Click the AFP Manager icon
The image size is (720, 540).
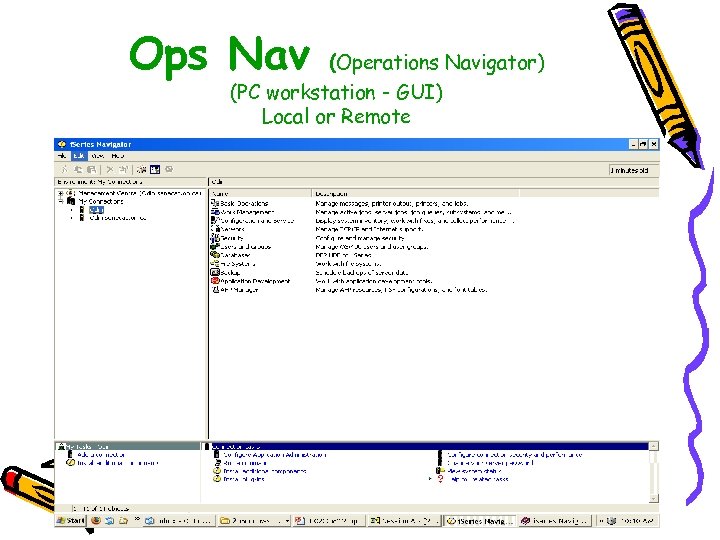coord(215,290)
